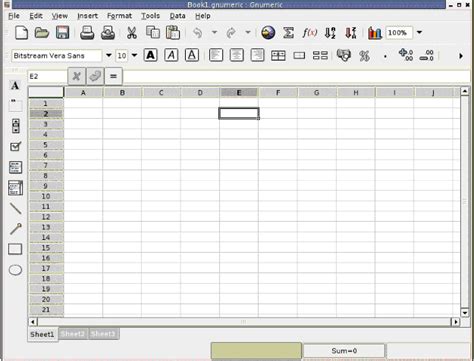
Task: Open redo history dropdown
Action: (x=248, y=33)
